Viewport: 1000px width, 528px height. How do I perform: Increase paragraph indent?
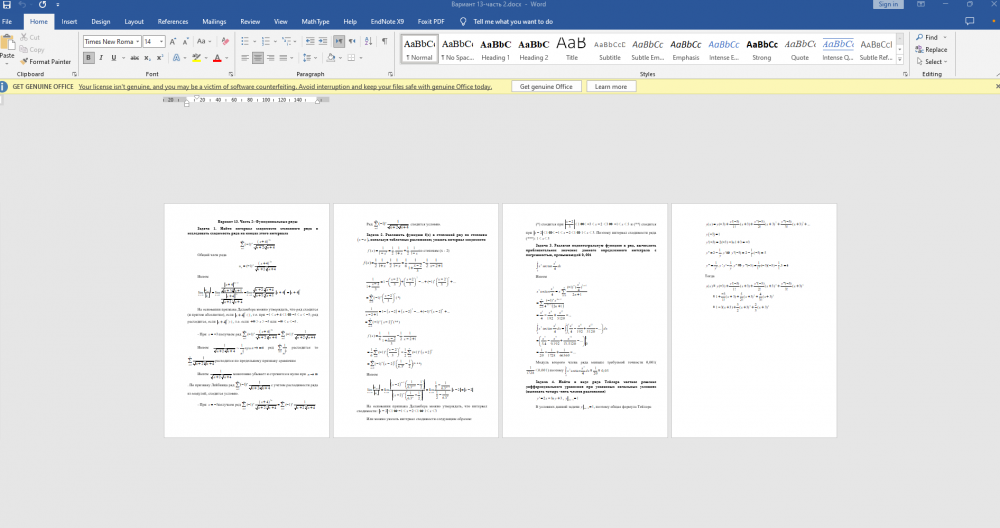[323, 41]
